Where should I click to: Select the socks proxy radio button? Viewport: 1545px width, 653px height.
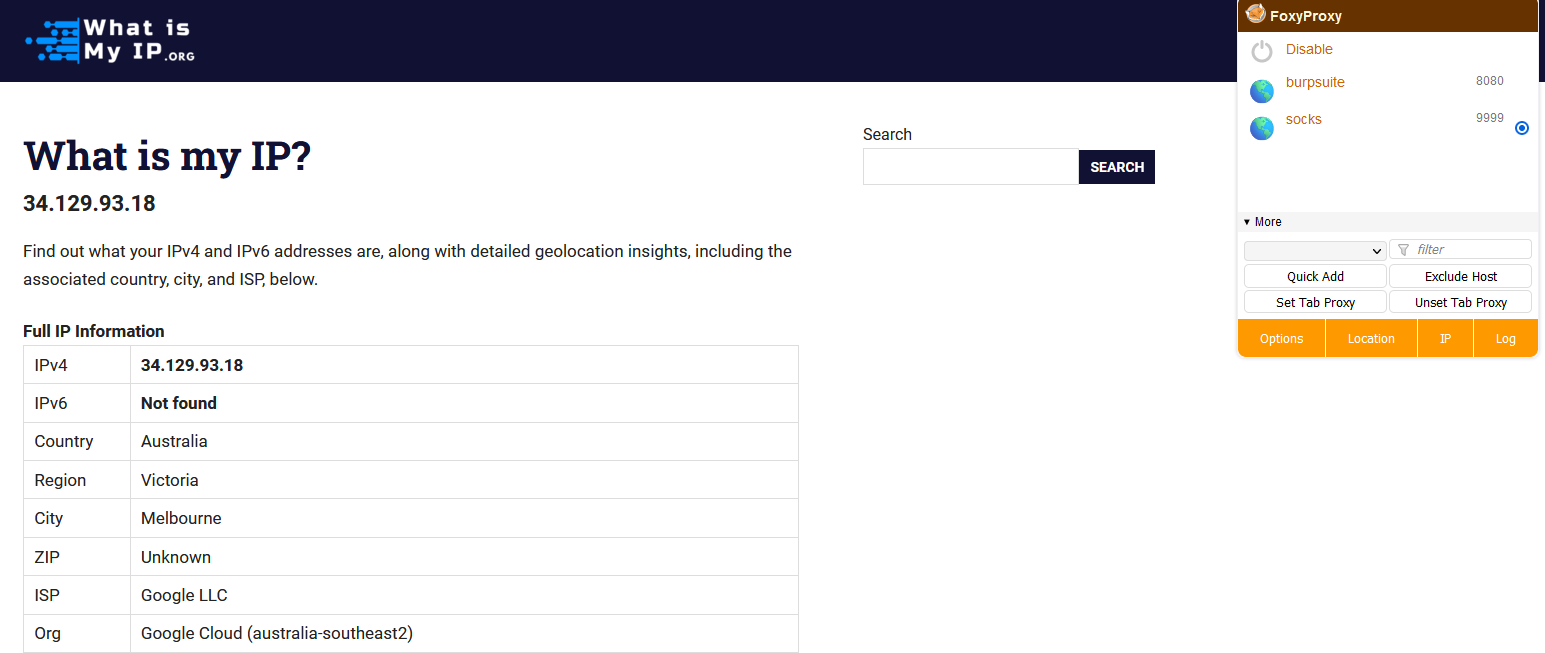pyautogui.click(x=1521, y=128)
